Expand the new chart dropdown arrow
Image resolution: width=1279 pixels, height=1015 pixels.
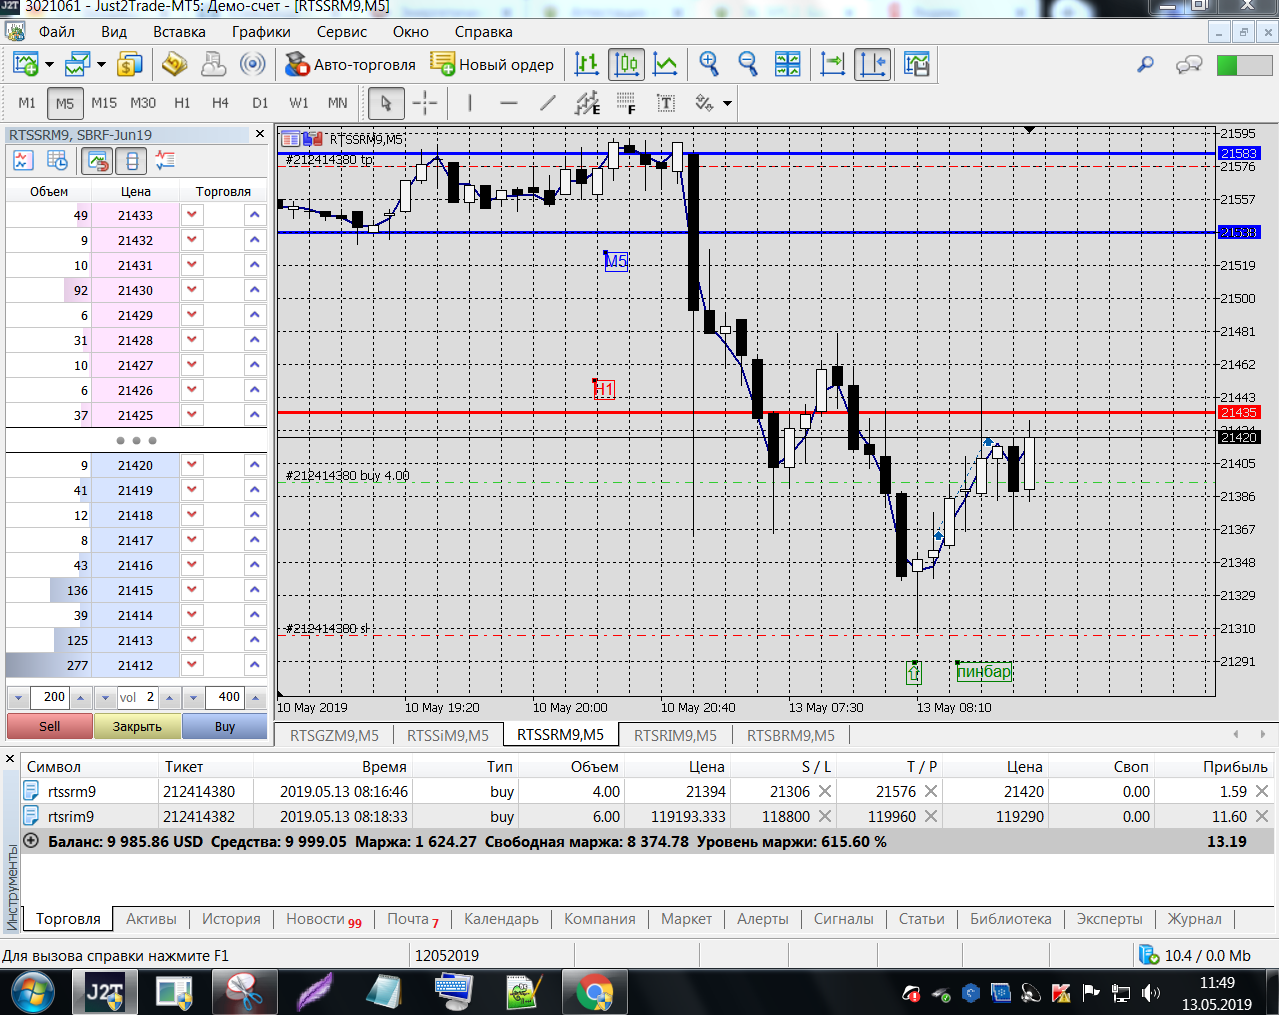coord(49,66)
